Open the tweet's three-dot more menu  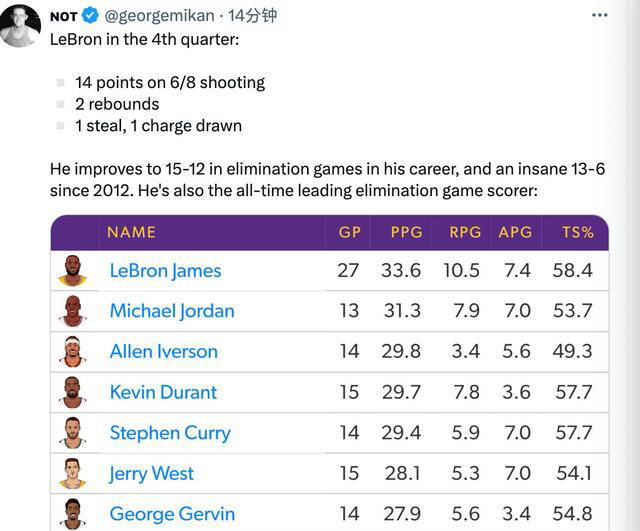599,16
